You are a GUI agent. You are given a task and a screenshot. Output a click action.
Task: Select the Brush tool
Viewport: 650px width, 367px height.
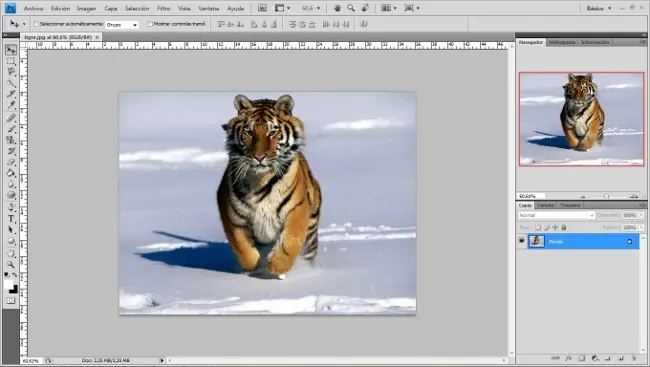(11, 129)
